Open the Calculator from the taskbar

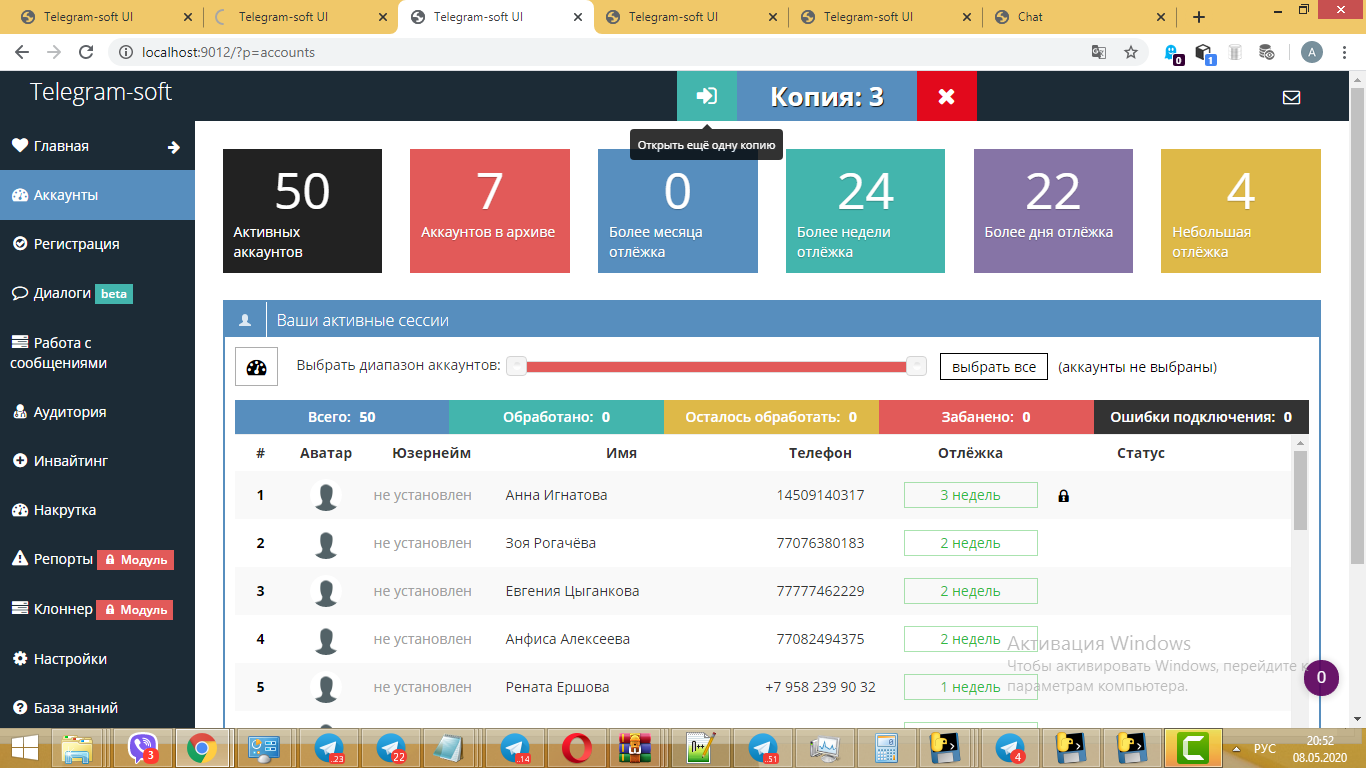[x=886, y=748]
